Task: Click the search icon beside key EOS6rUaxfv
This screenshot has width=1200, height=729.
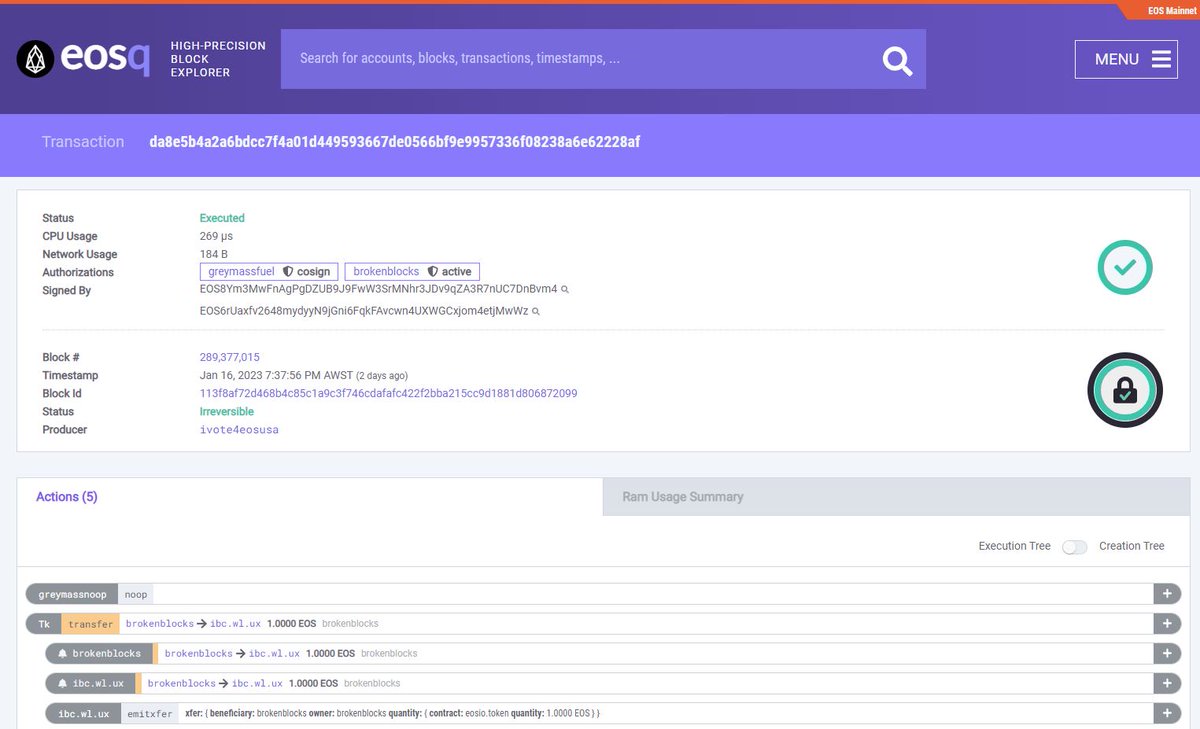Action: pyautogui.click(x=536, y=312)
